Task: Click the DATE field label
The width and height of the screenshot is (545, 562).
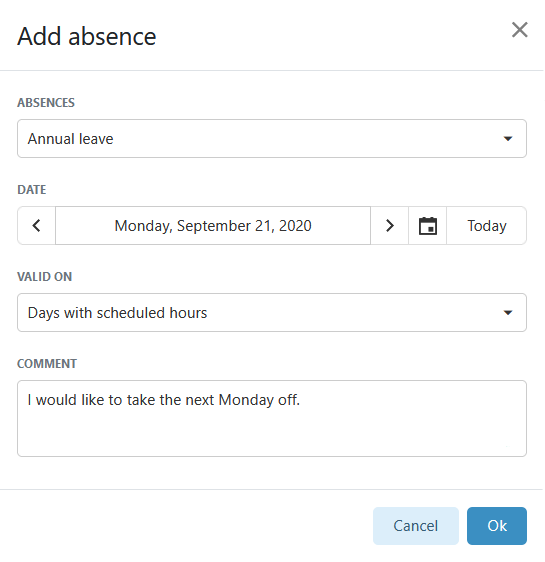Action: click(x=32, y=190)
